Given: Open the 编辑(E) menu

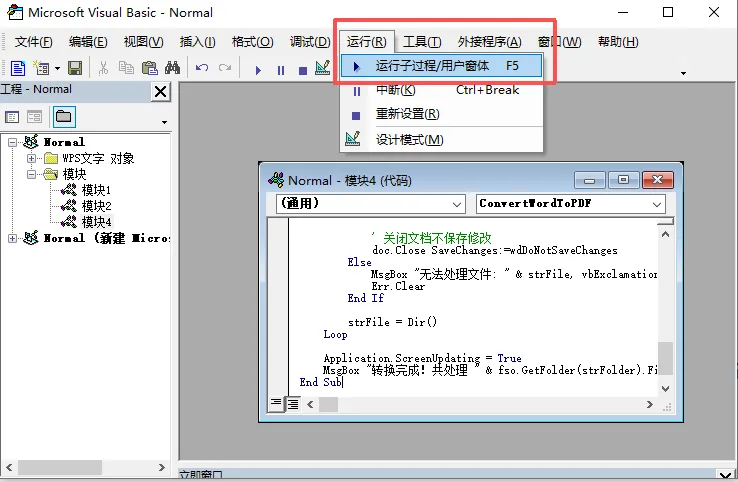Looking at the screenshot, I should point(88,42).
